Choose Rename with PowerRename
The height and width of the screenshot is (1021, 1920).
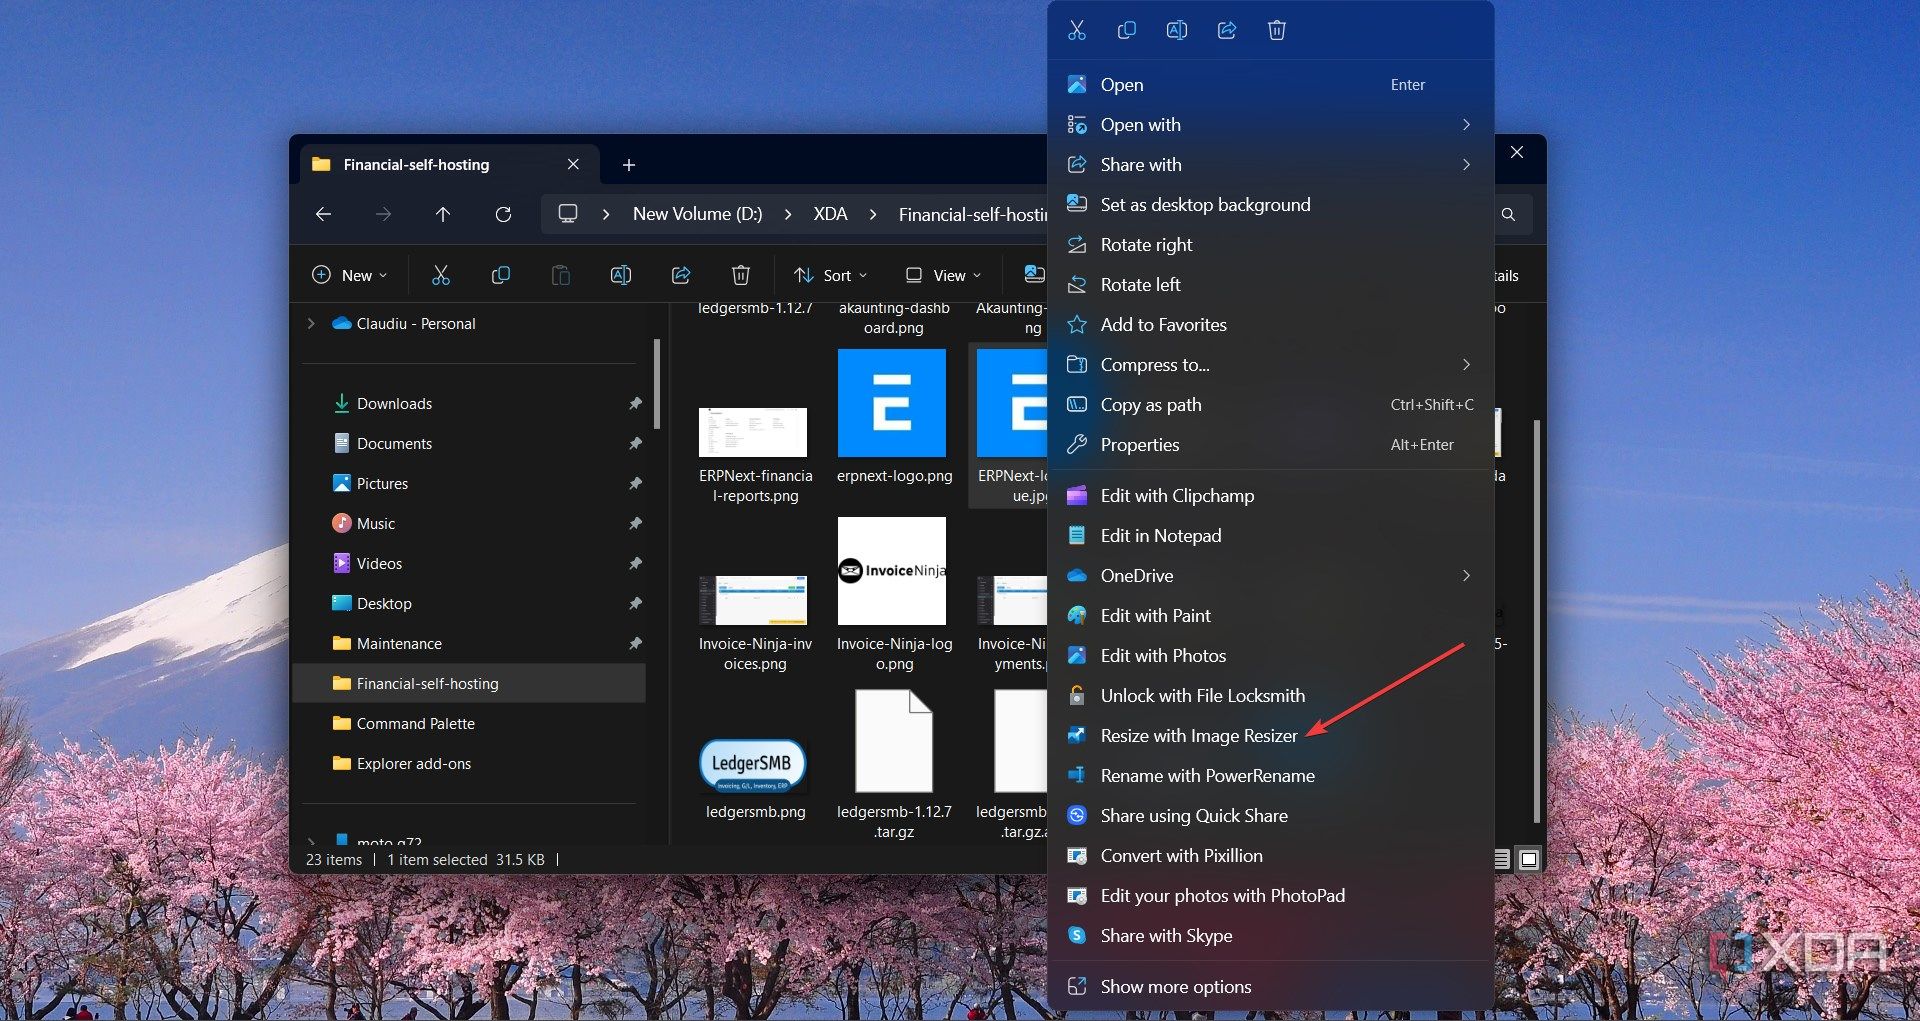[x=1270, y=776]
